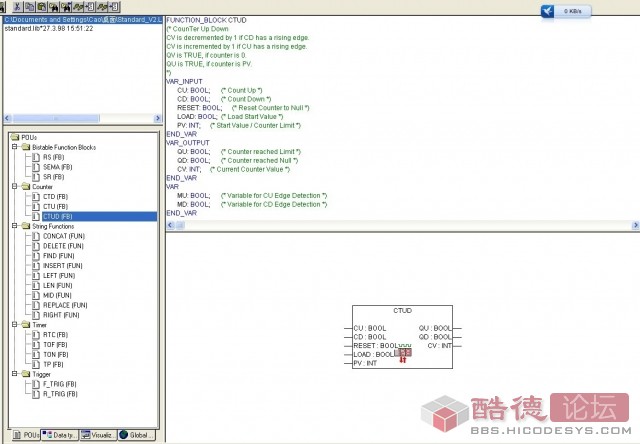640x444 pixels.
Task: Collapse the Counter folder node
Action: pos(14,186)
